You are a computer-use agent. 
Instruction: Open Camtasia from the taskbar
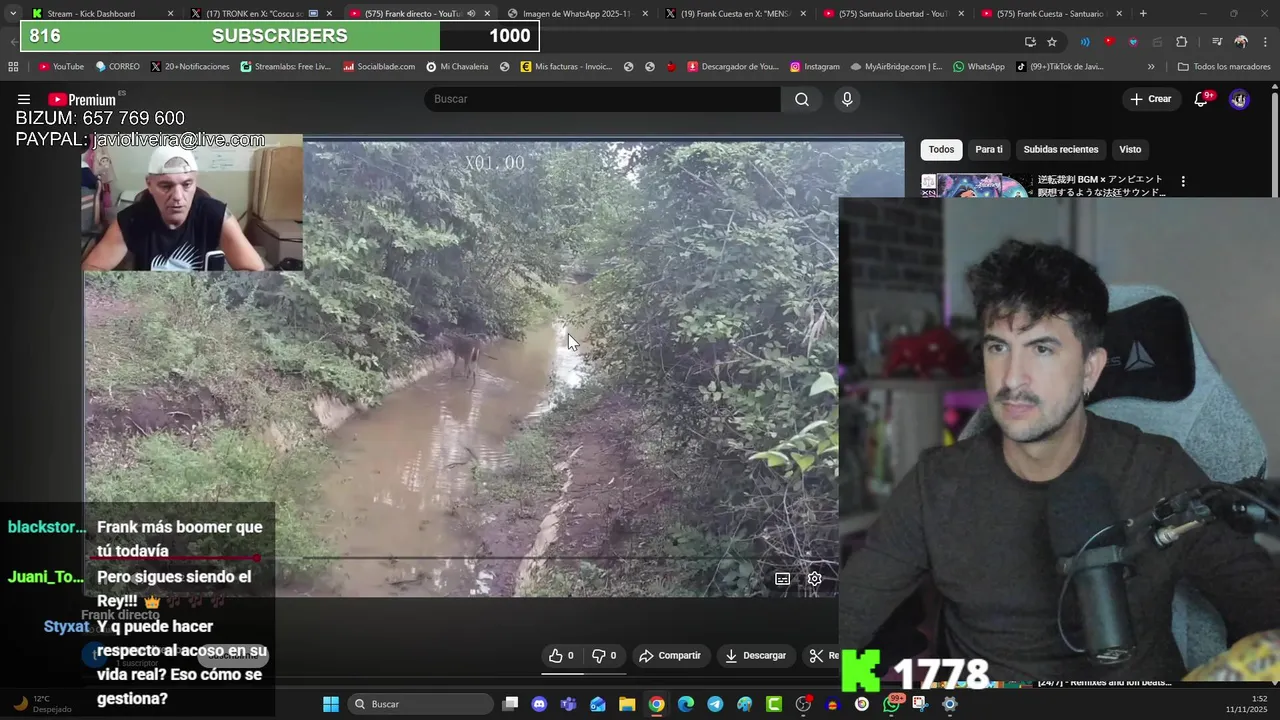(774, 704)
